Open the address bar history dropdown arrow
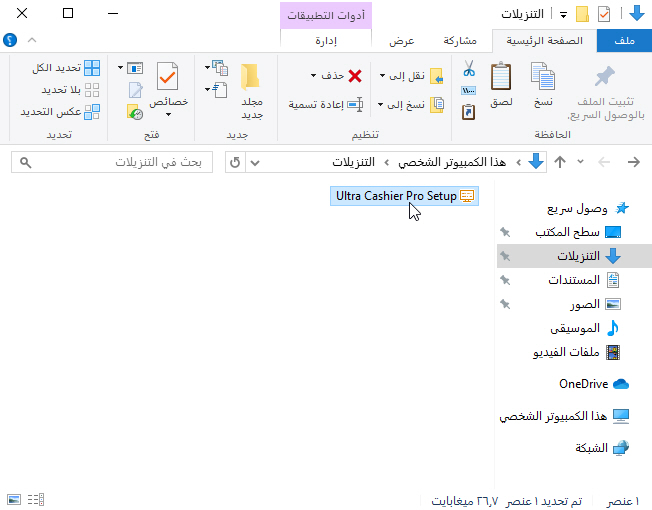Screen dimensions: 652x510 254,162
